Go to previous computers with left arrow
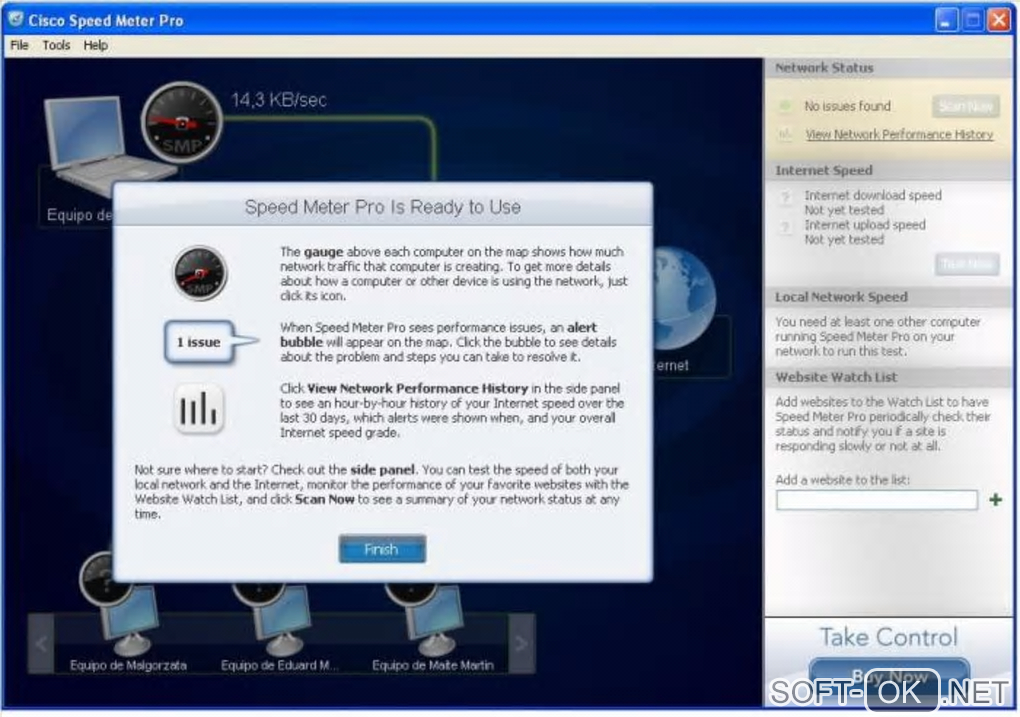The height and width of the screenshot is (717, 1020). [x=41, y=644]
